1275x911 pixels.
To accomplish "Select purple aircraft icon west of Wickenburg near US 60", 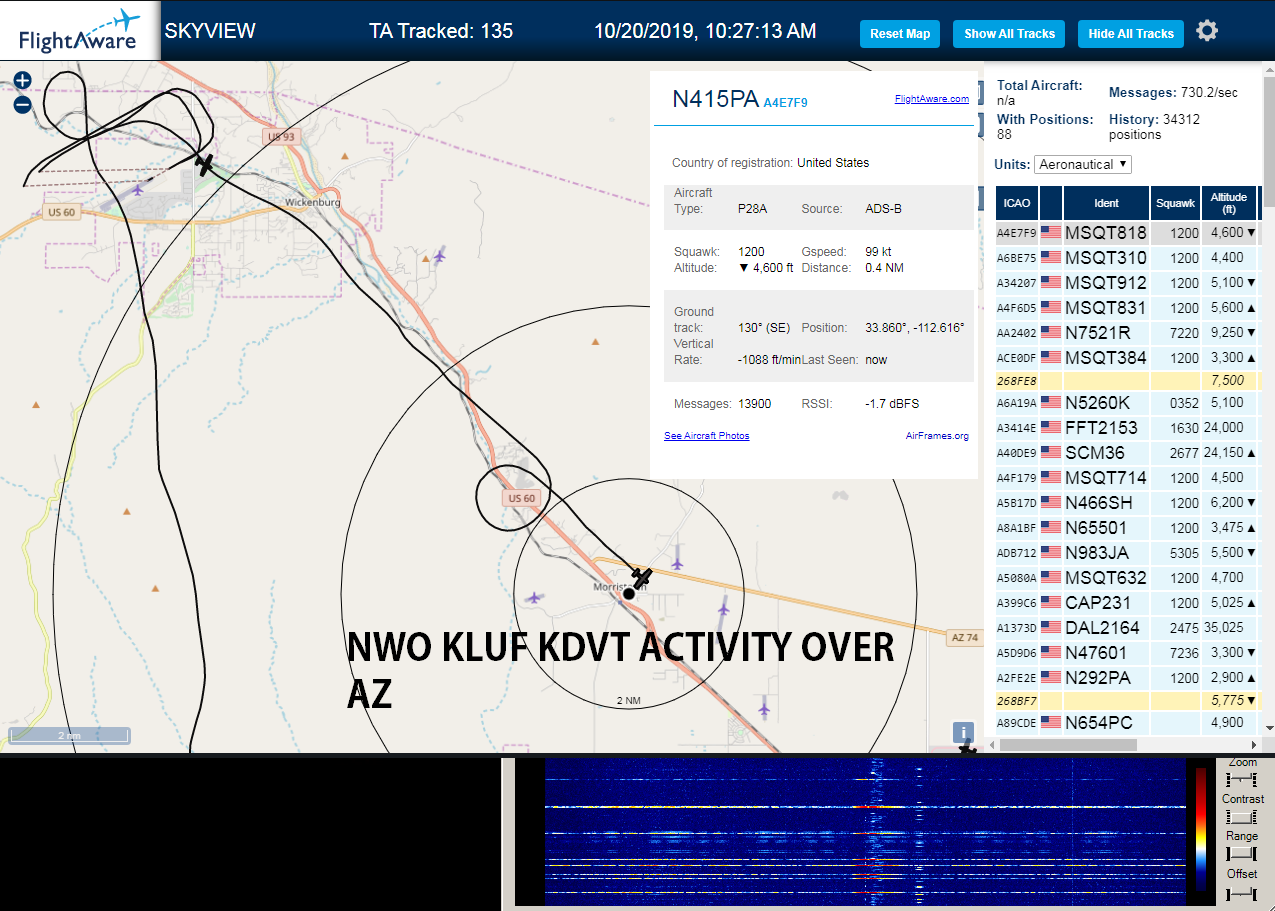I will pyautogui.click(x=137, y=188).
